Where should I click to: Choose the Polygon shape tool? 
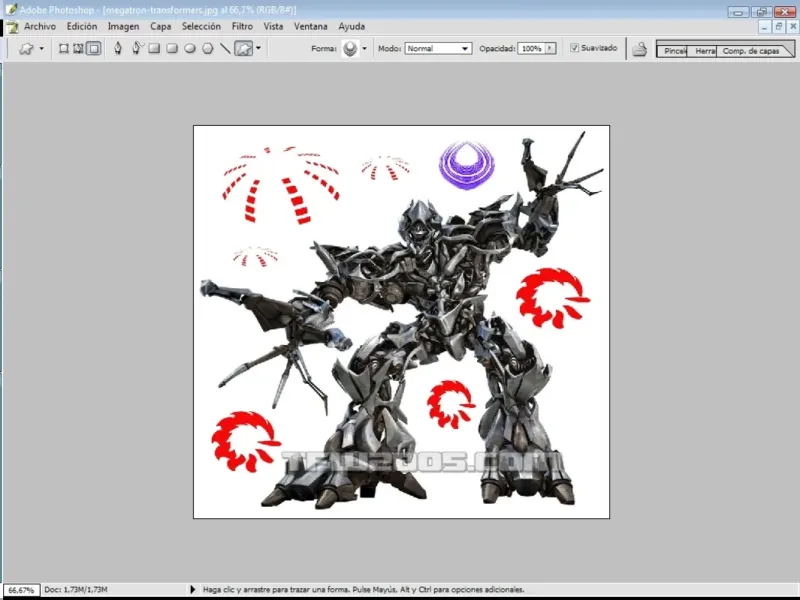[207, 48]
